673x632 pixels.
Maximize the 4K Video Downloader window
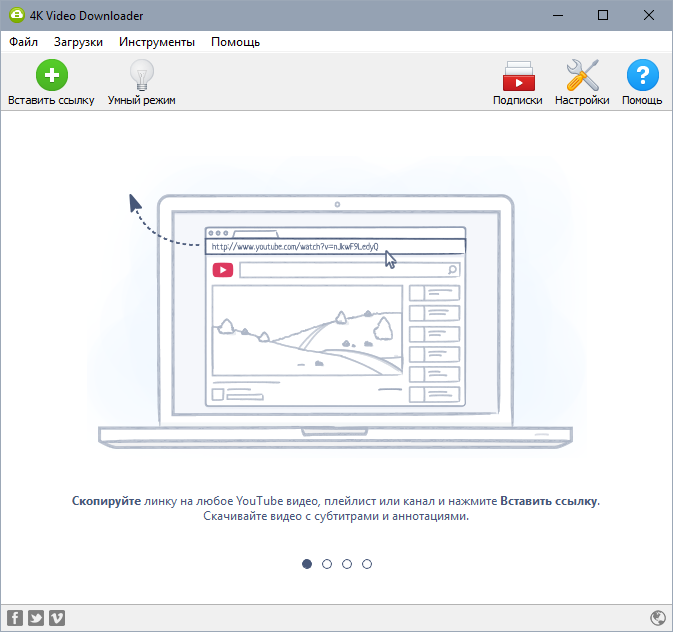[603, 15]
